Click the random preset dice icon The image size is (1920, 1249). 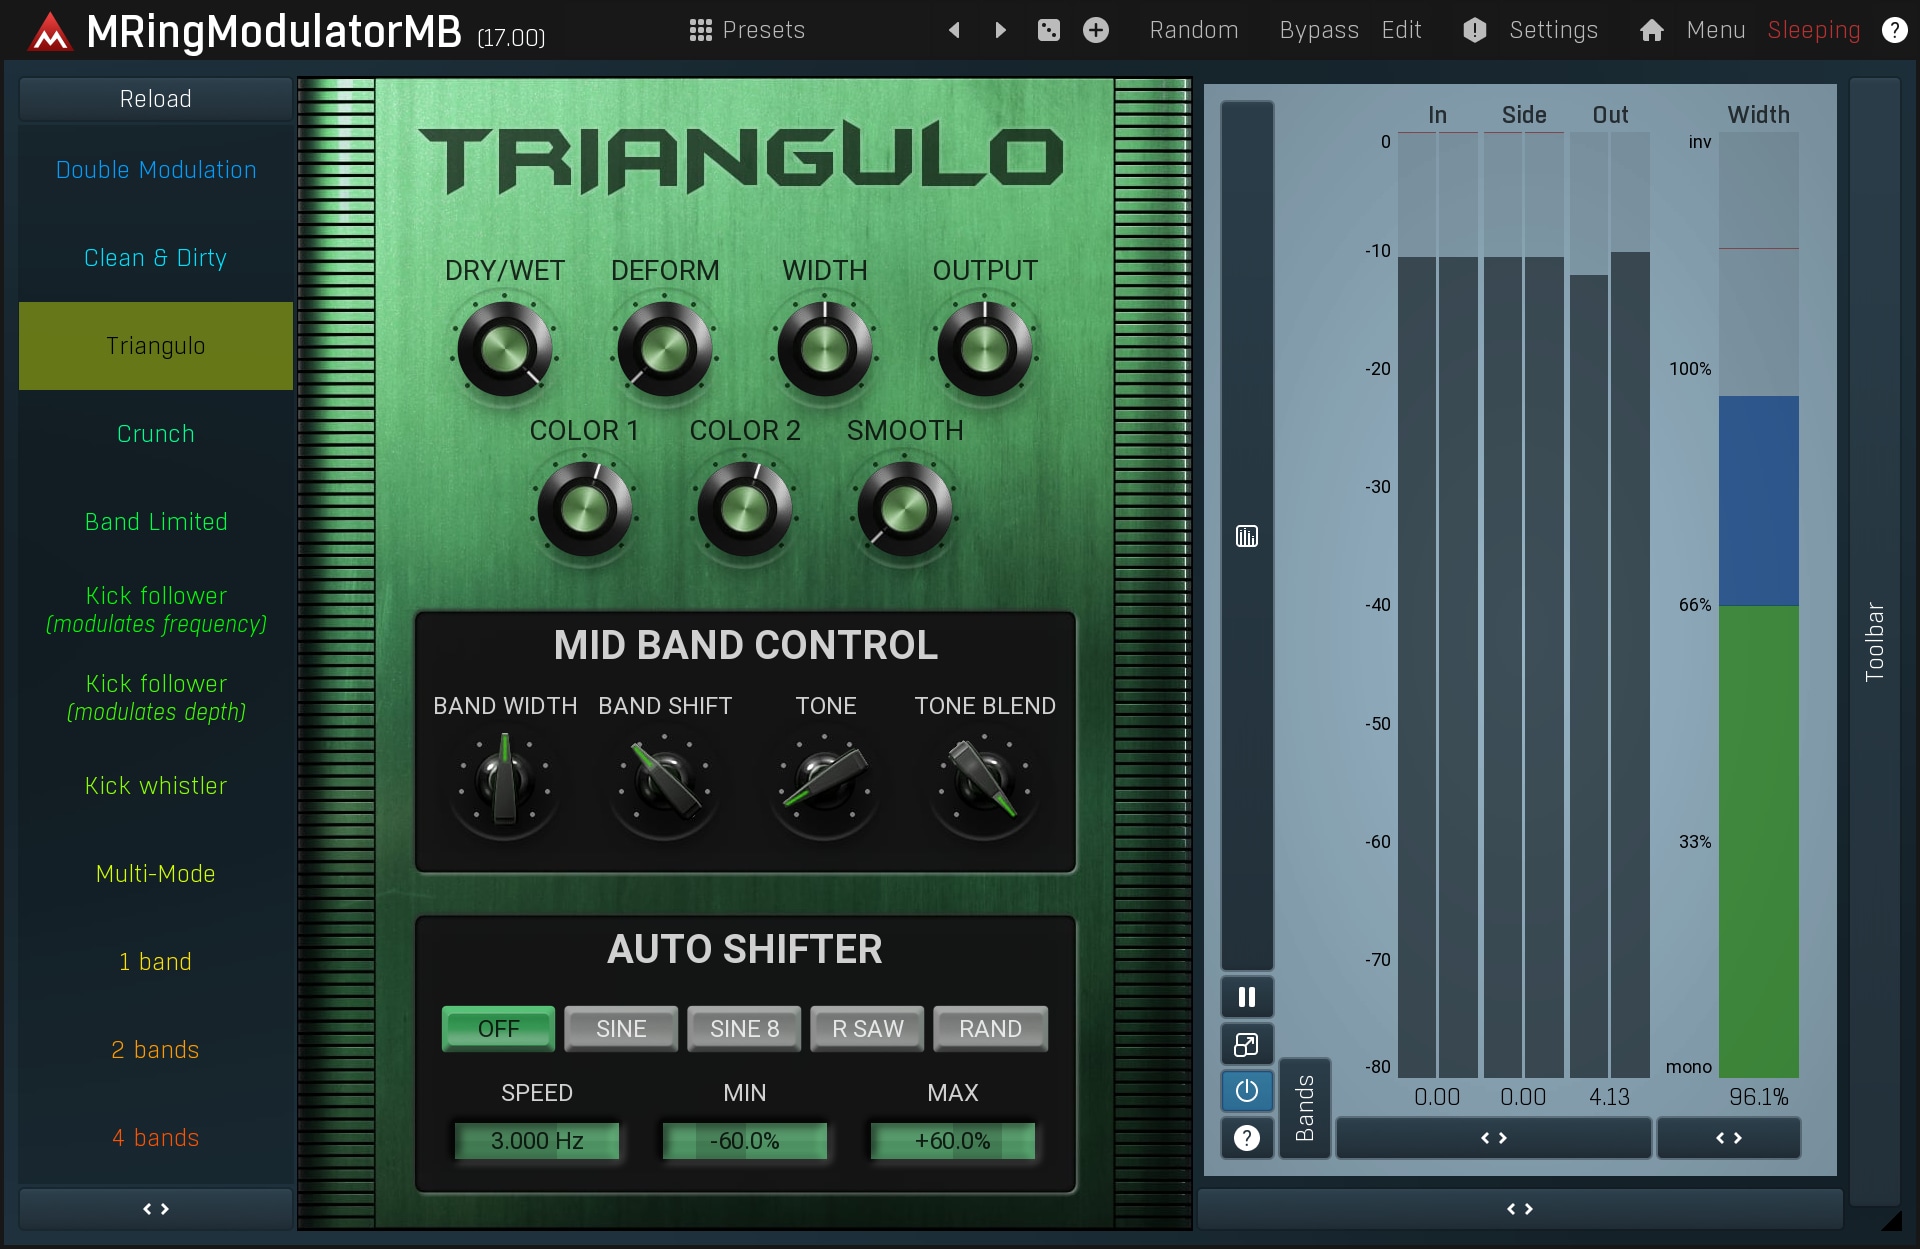[1048, 30]
